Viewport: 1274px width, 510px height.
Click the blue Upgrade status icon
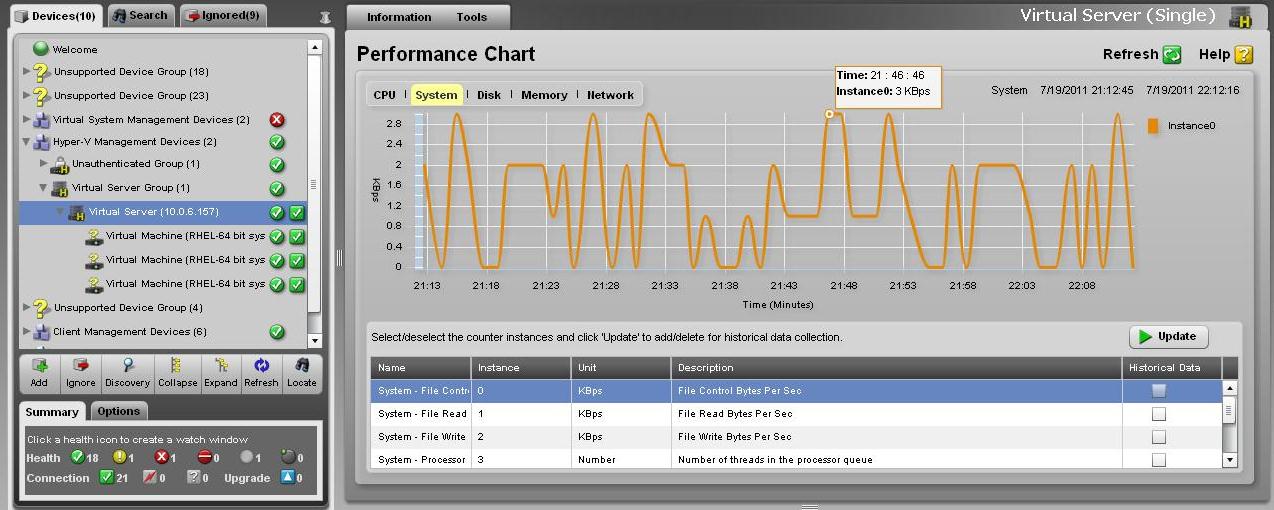[287, 477]
